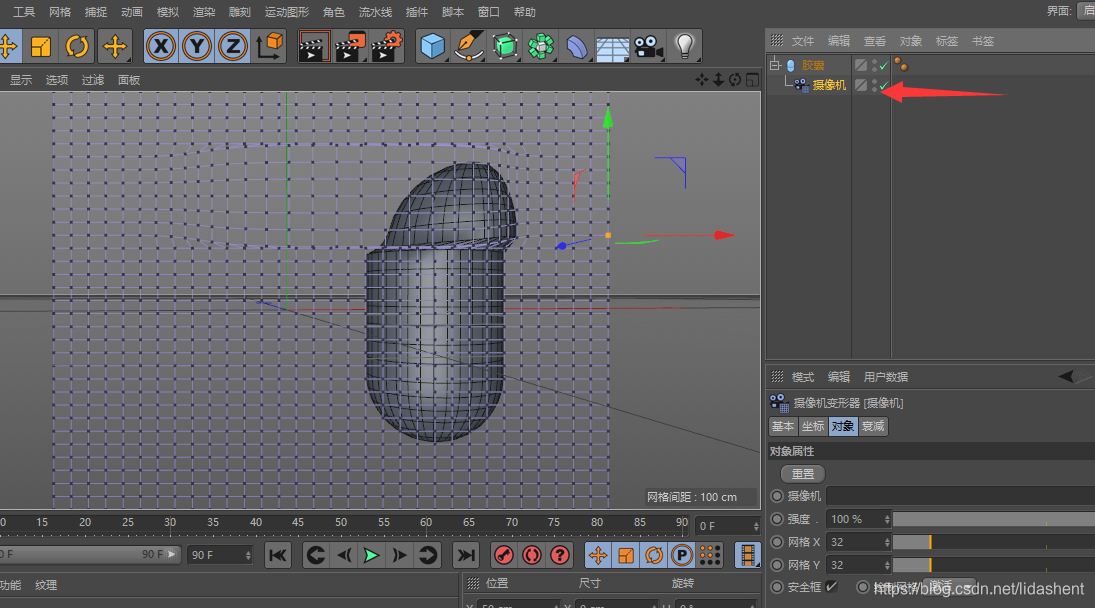Click the Record Active Objects key button
The image size is (1095, 608).
tap(504, 555)
